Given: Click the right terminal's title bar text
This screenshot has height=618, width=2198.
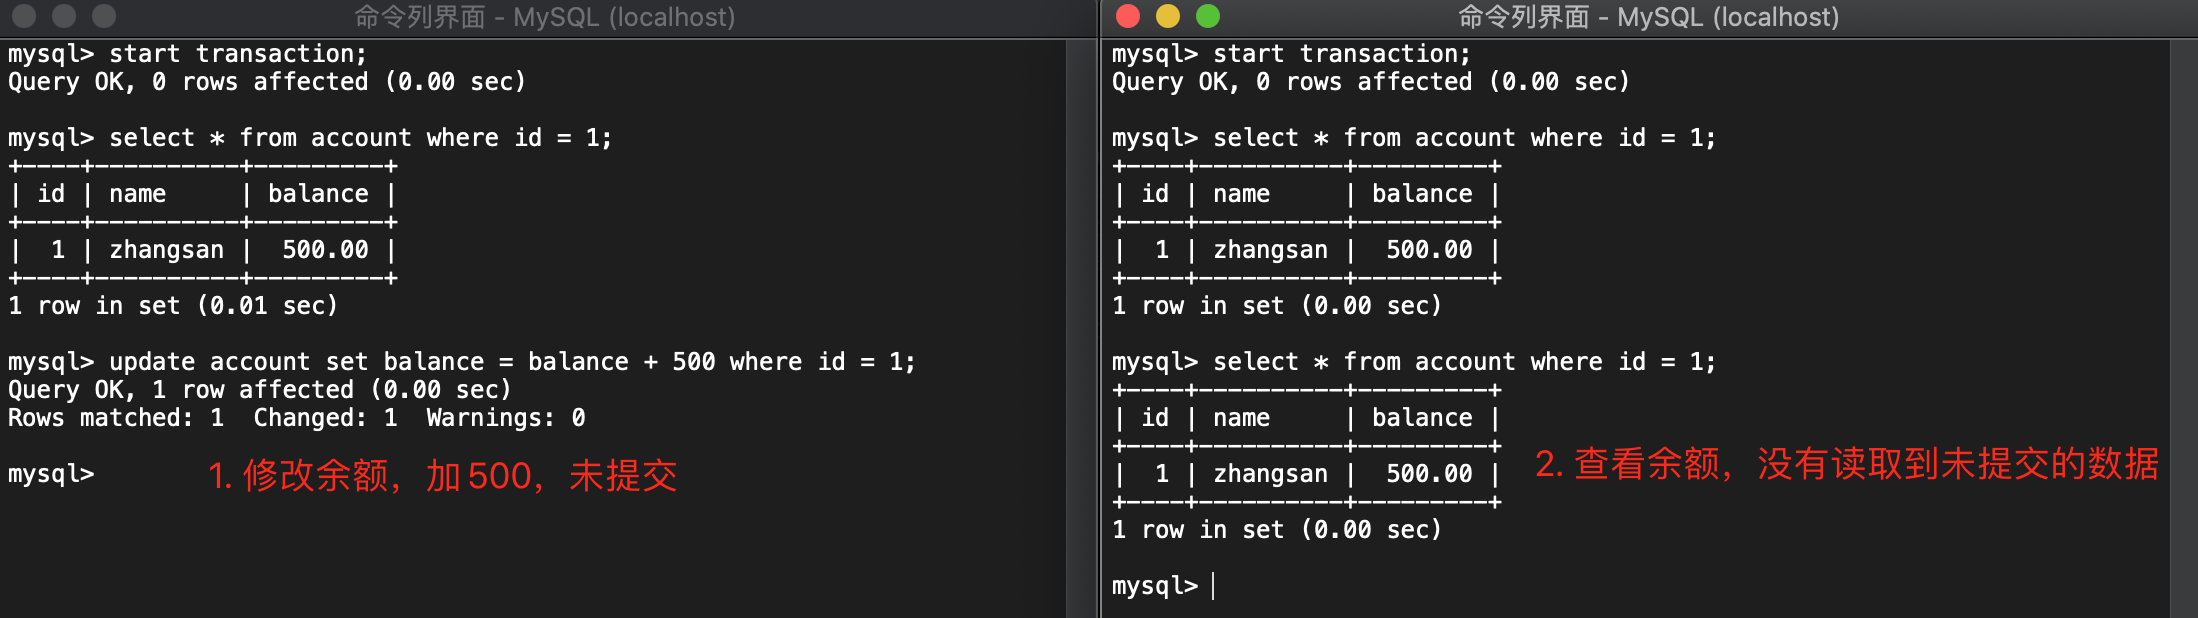Looking at the screenshot, I should (1648, 17).
